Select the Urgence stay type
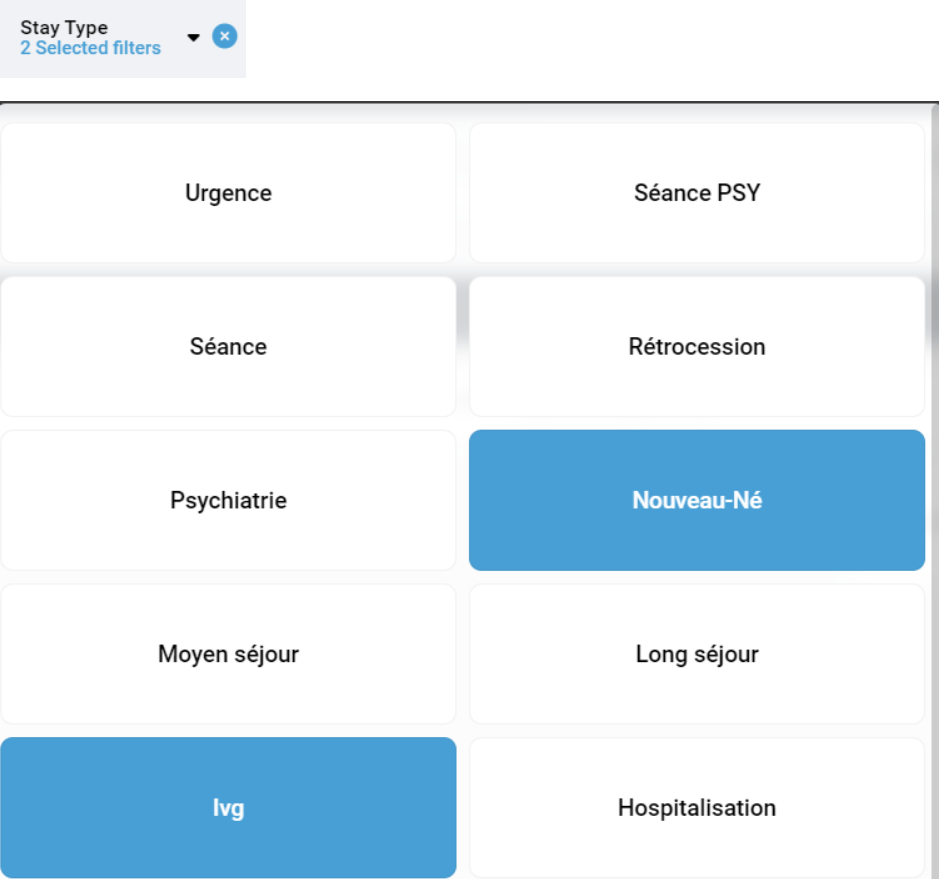The image size is (939, 879). [x=228, y=193]
